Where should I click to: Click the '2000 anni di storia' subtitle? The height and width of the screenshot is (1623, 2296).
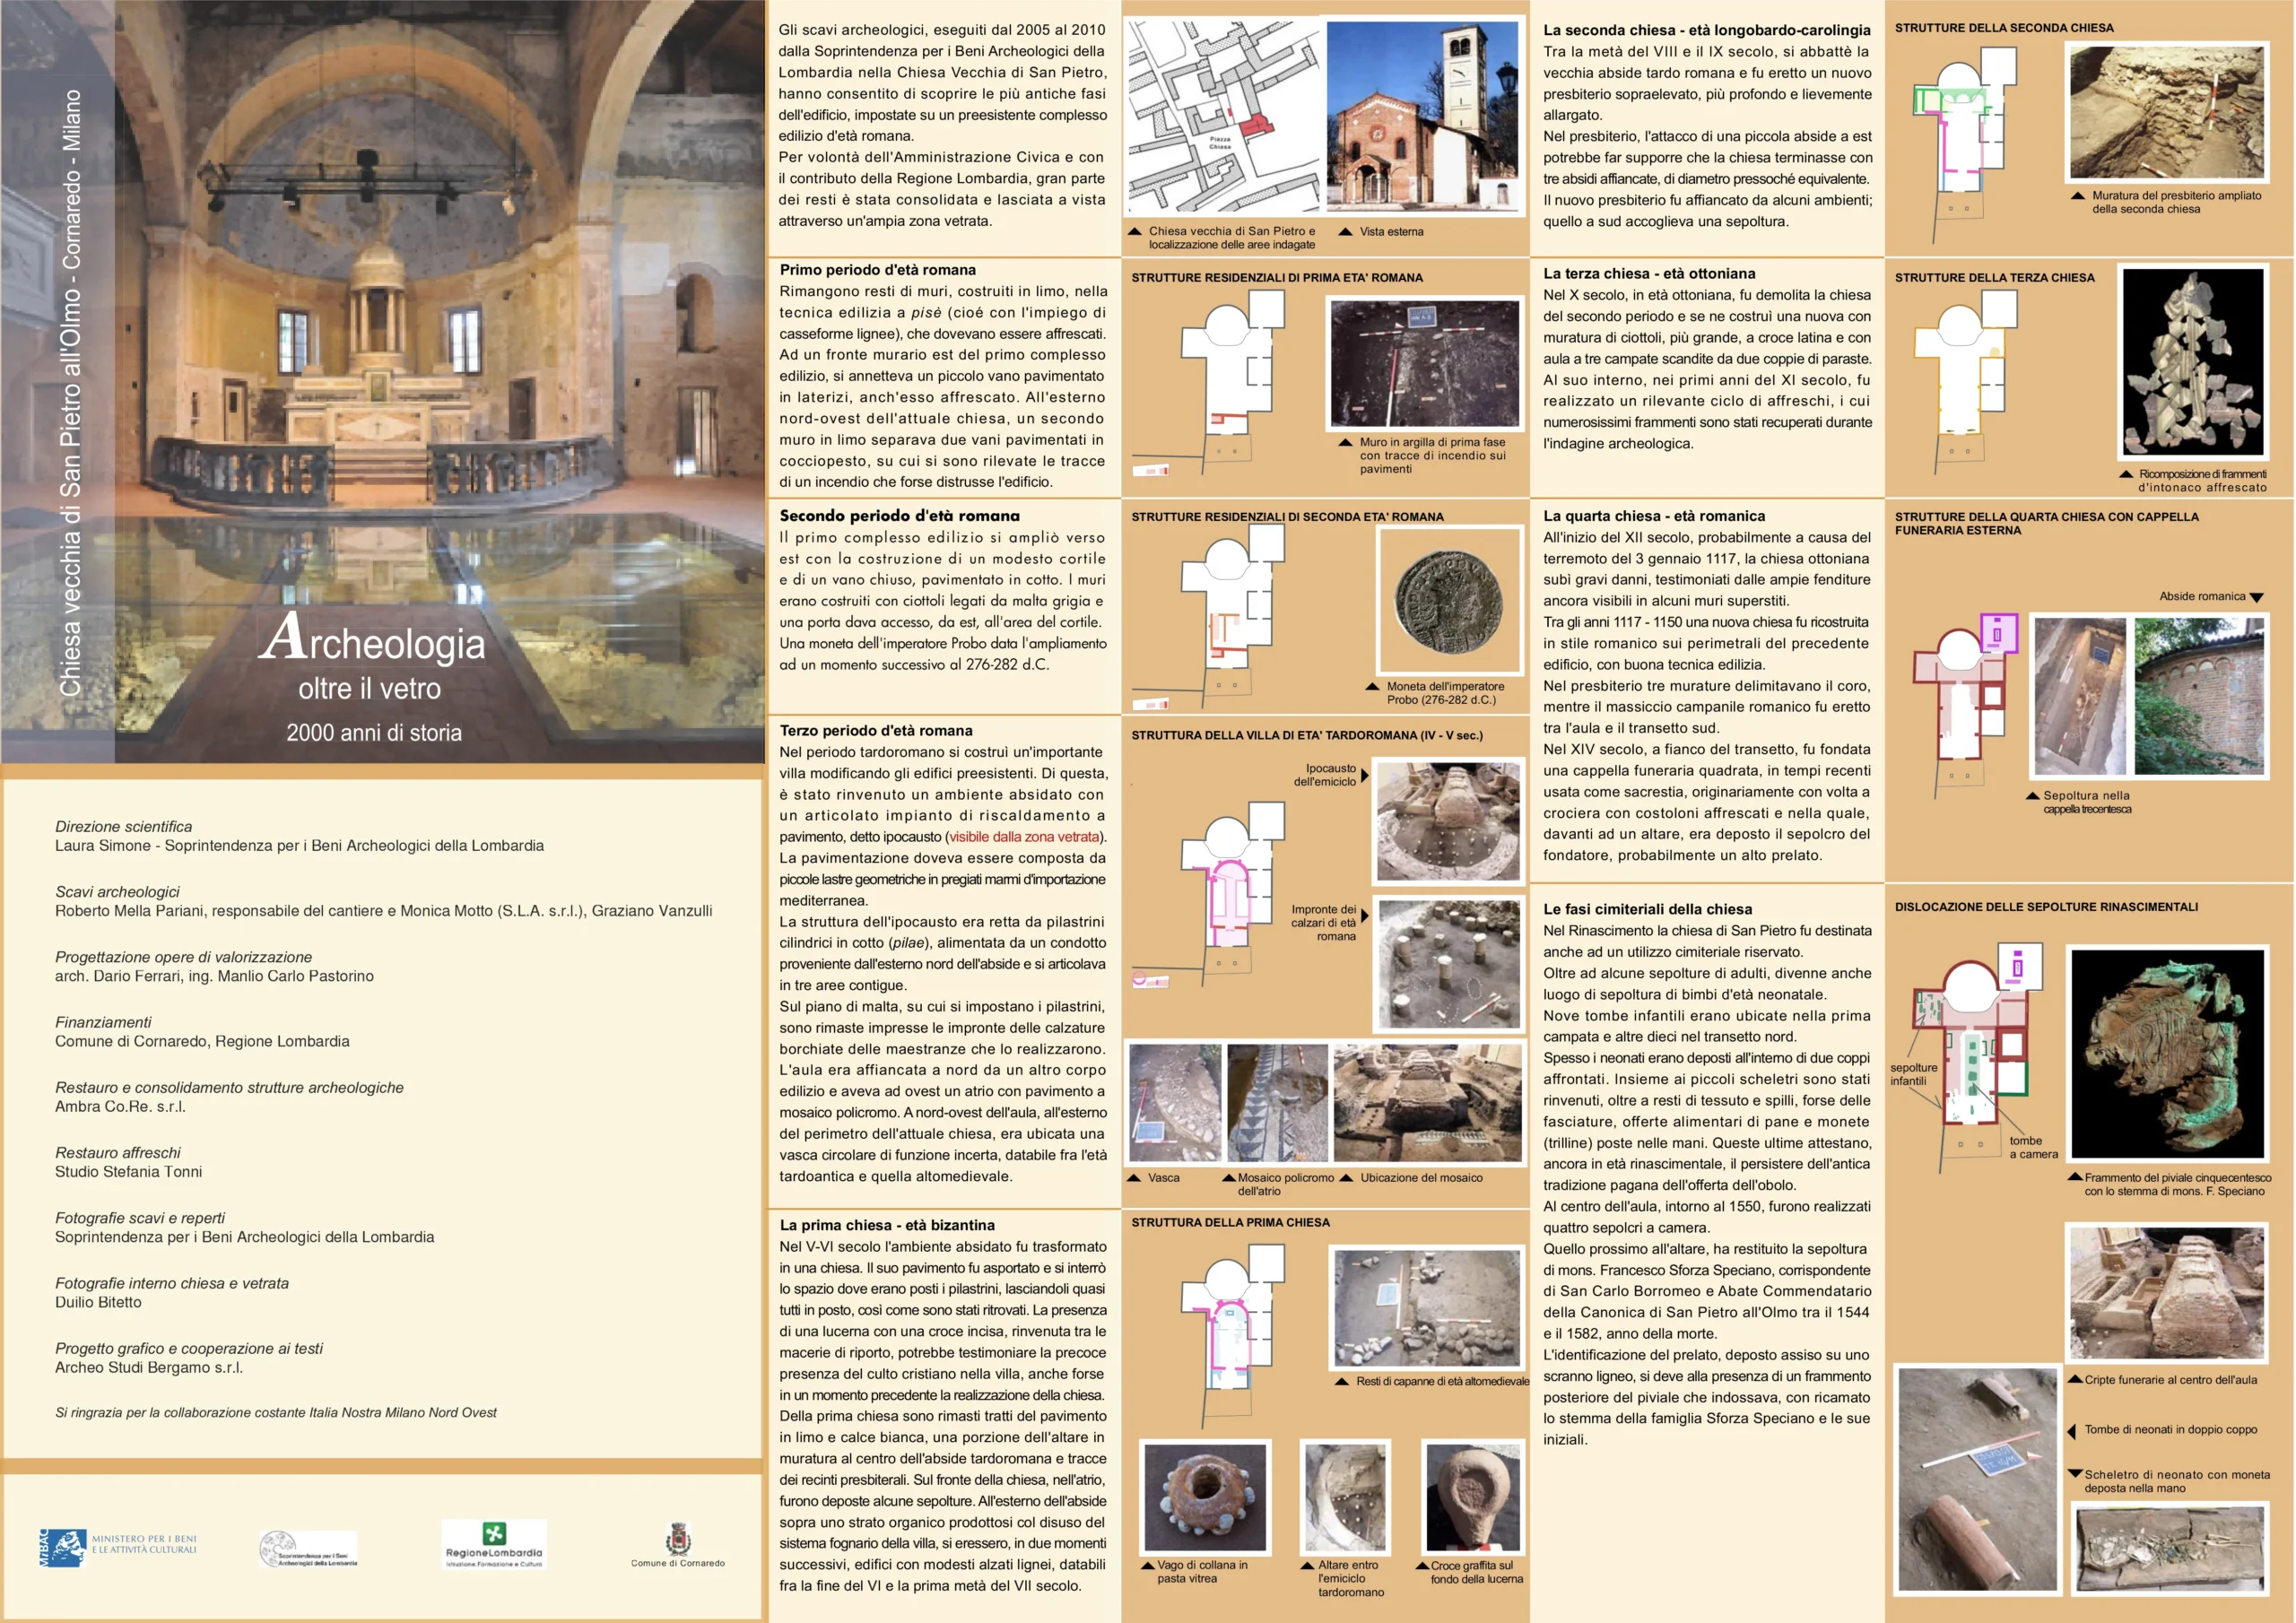click(x=374, y=733)
